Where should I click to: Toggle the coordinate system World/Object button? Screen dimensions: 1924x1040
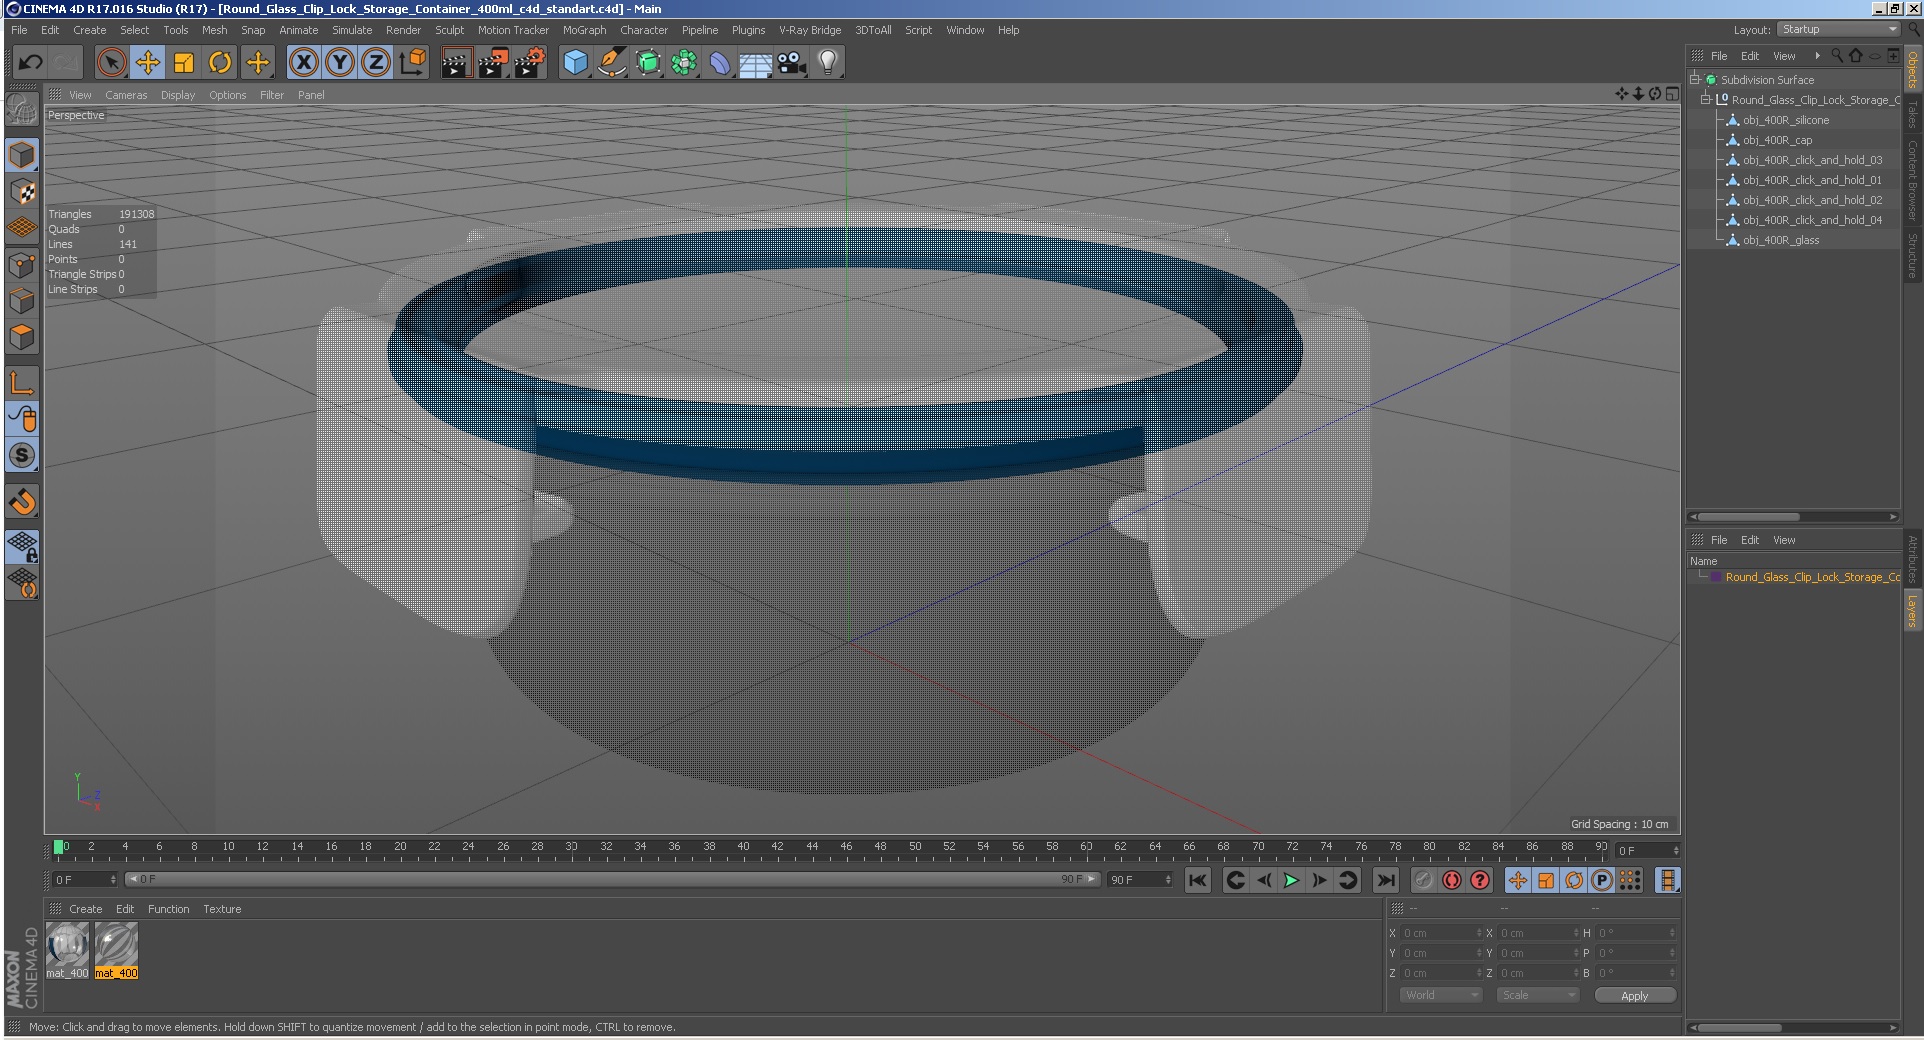(412, 63)
